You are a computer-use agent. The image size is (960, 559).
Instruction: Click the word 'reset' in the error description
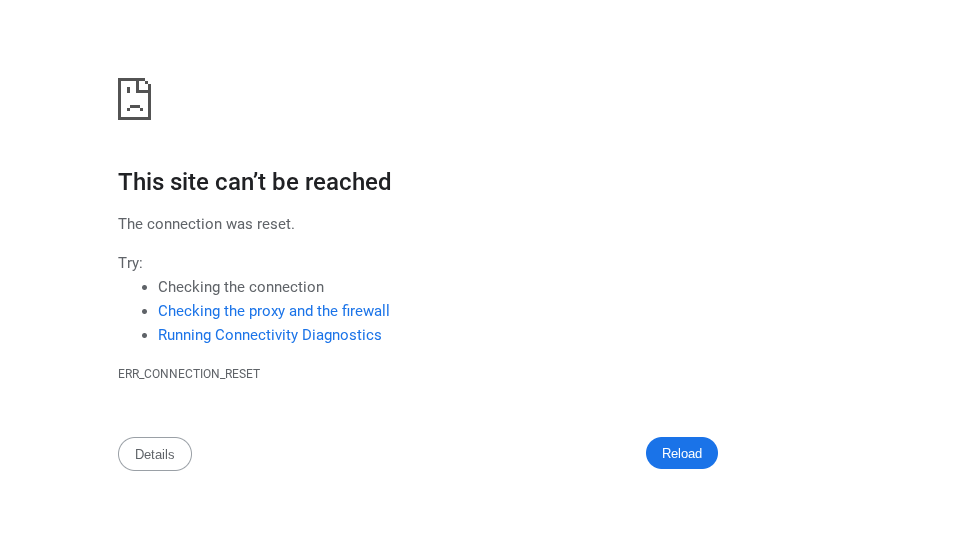point(273,224)
